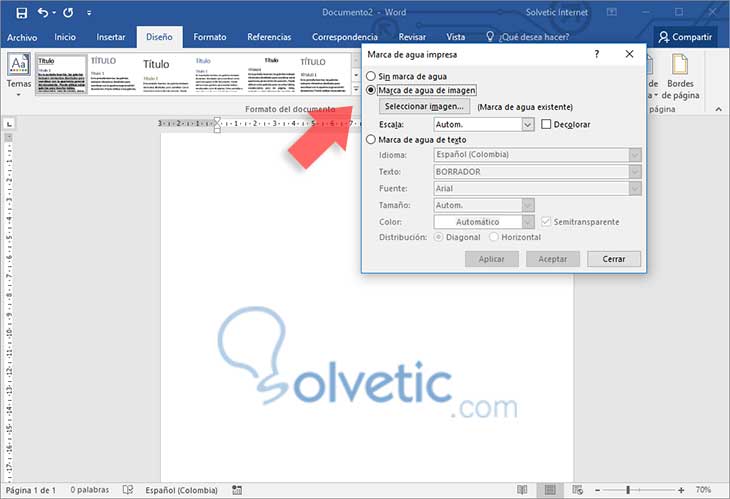Image resolution: width=730 pixels, height=499 pixels.
Task: Click 'Página 1 de 1' in status bar
Action: [x=31, y=490]
